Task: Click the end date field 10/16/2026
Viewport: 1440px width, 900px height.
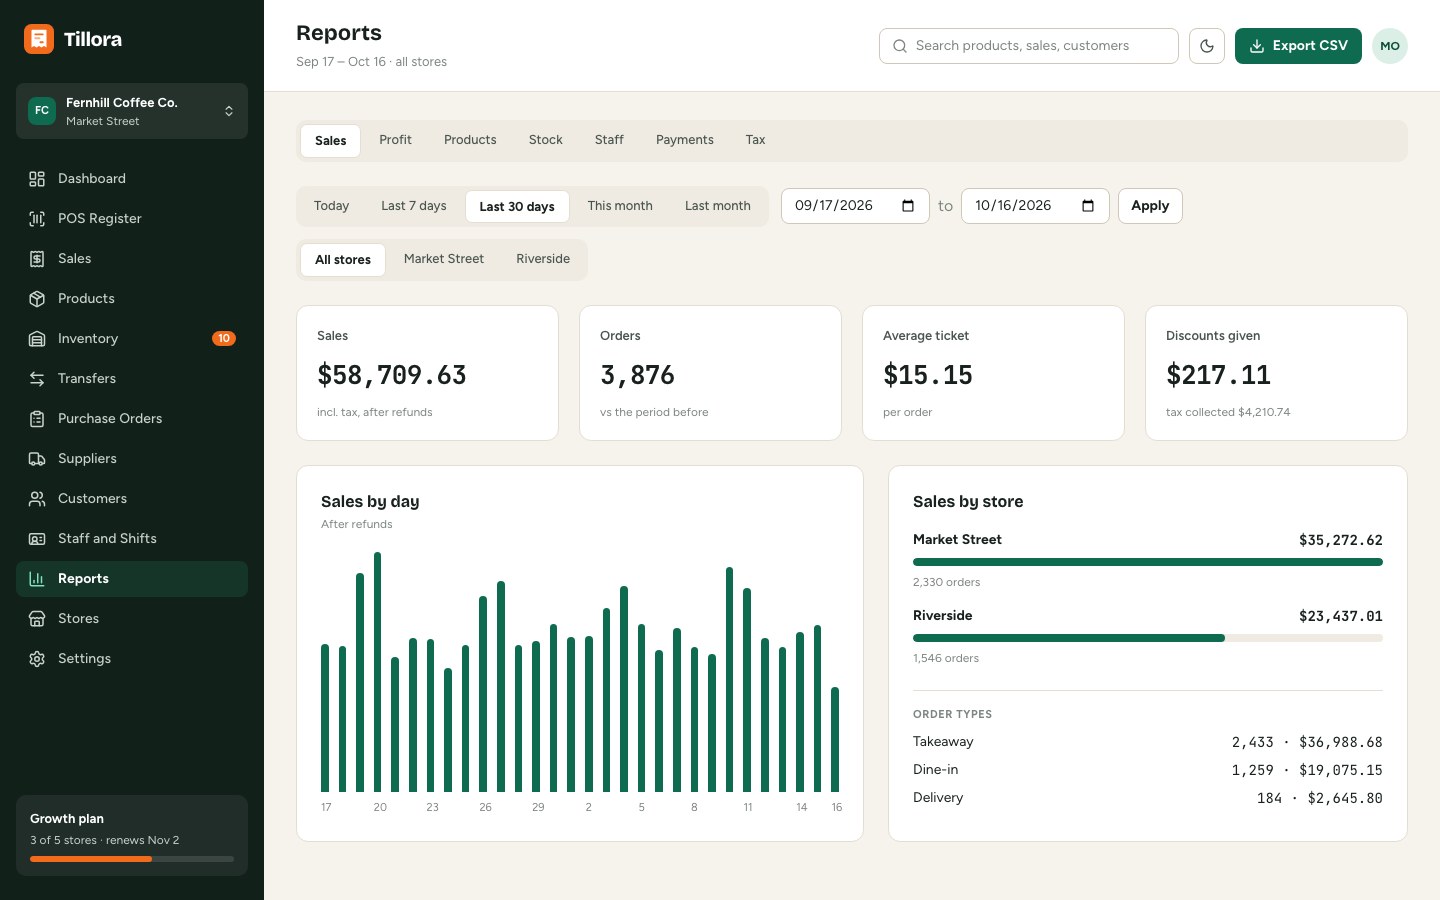Action: pos(1035,206)
